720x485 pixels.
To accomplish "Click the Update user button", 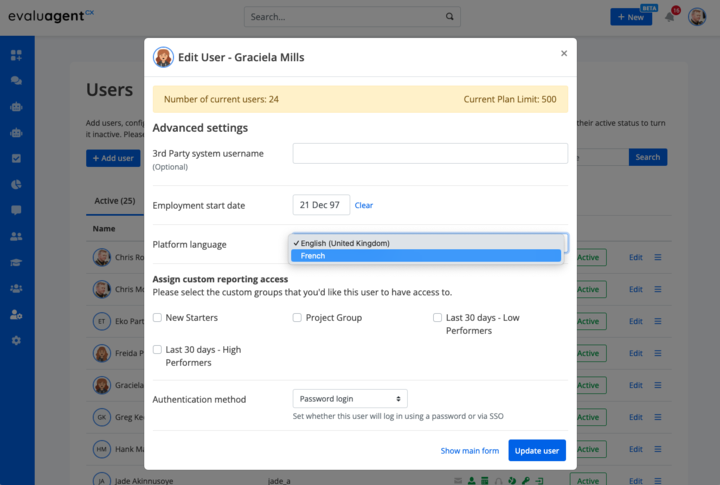I will point(537,451).
